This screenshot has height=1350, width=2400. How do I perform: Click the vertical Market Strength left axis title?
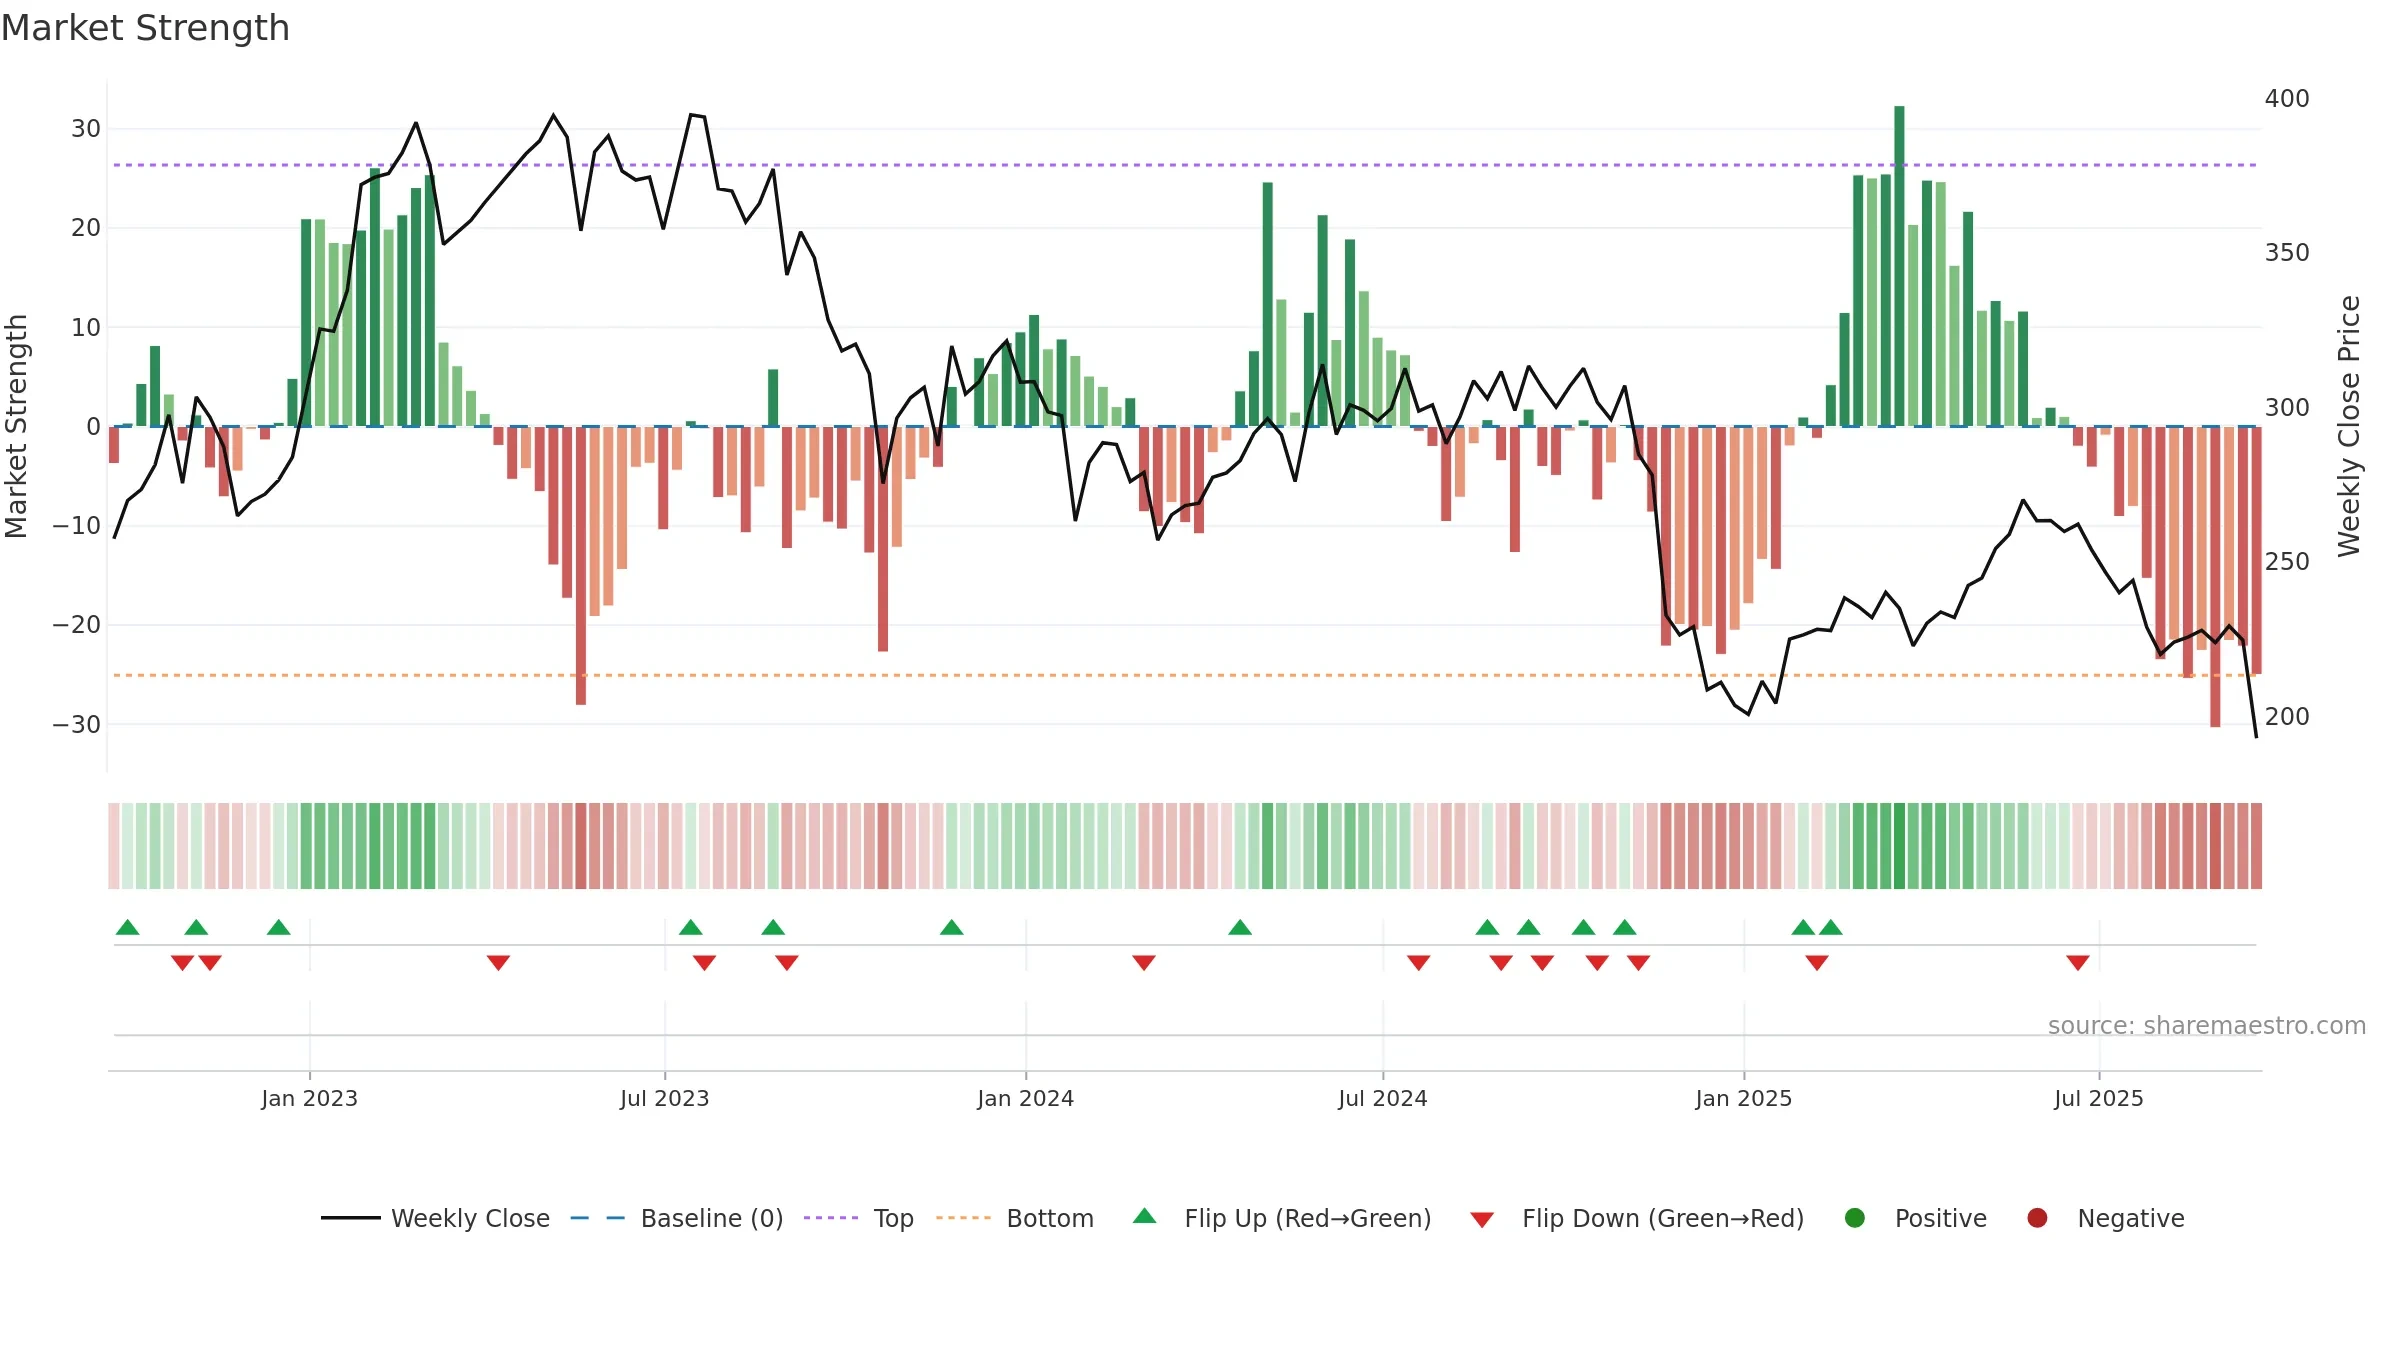coord(17,426)
